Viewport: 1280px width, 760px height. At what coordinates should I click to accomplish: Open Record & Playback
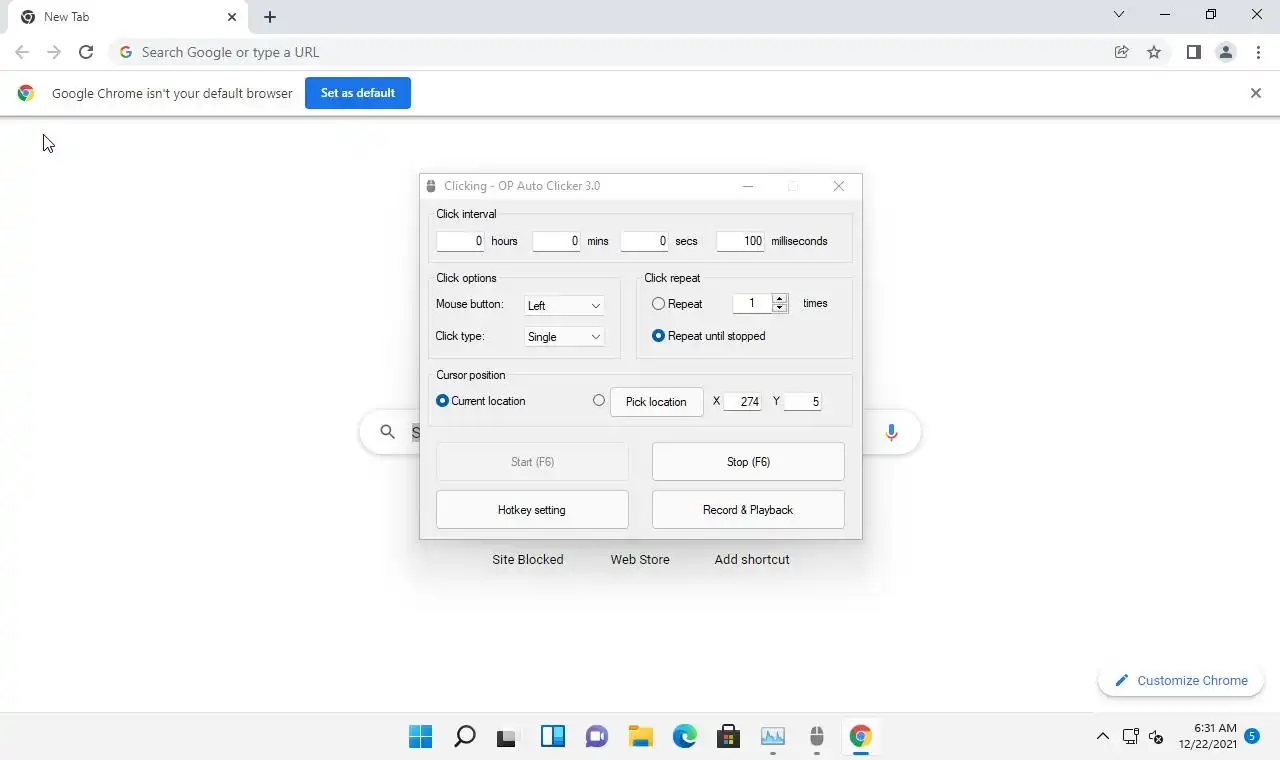pyautogui.click(x=748, y=510)
